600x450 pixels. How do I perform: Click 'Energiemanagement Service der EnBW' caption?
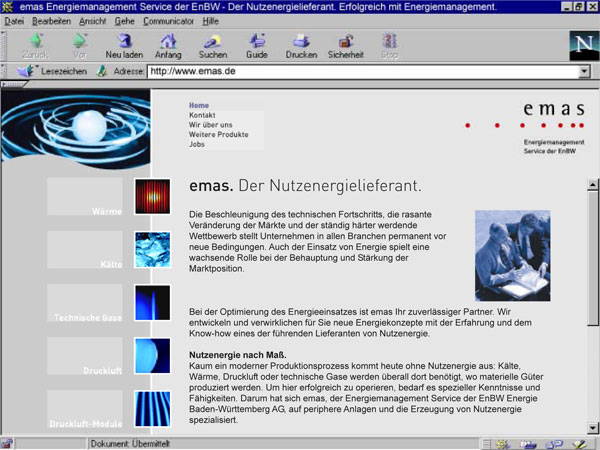554,147
